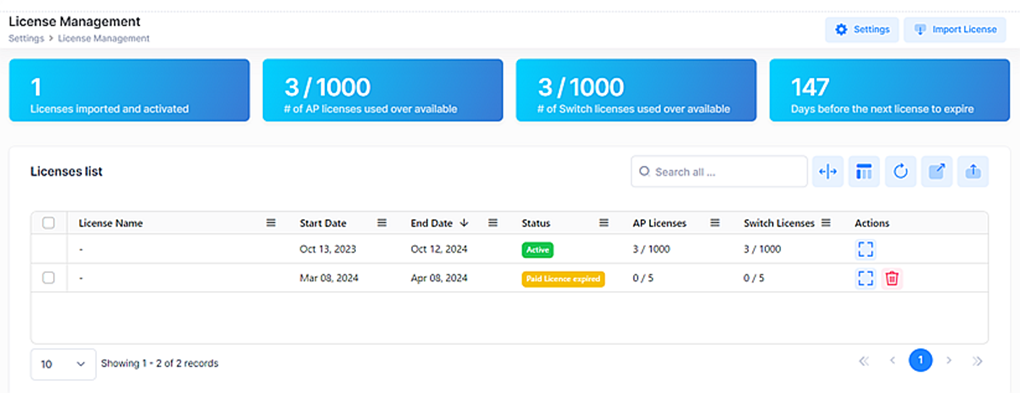
Task: Sort by End Date column header
Action: (x=431, y=223)
